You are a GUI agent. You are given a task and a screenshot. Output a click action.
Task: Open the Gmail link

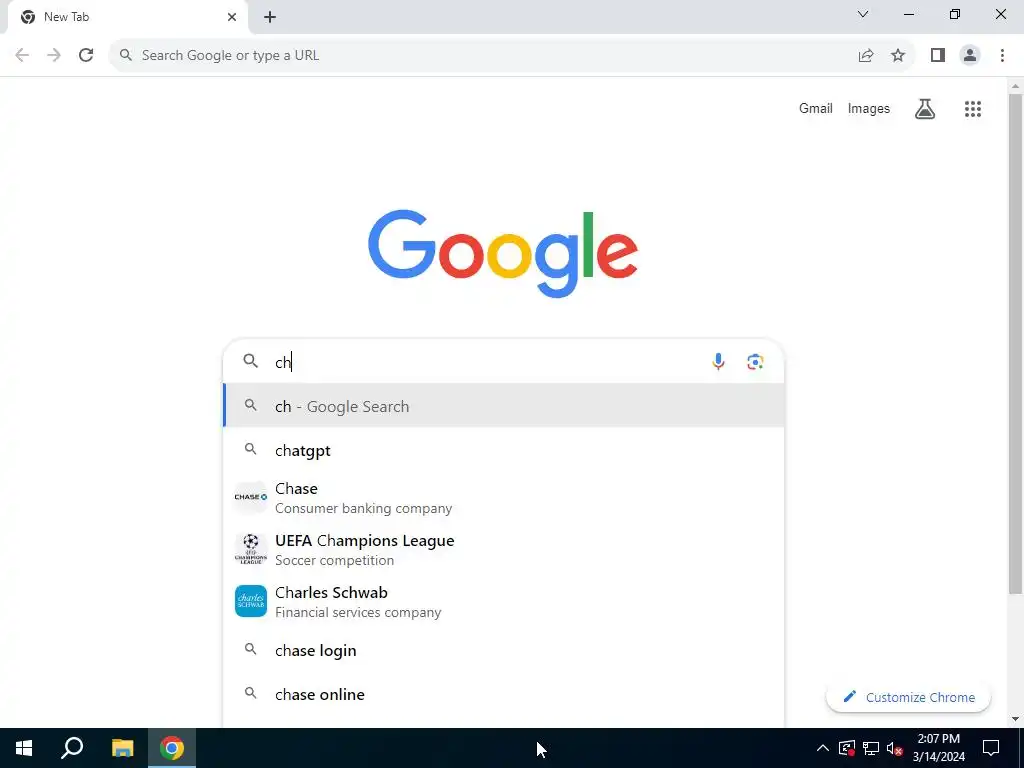(816, 108)
